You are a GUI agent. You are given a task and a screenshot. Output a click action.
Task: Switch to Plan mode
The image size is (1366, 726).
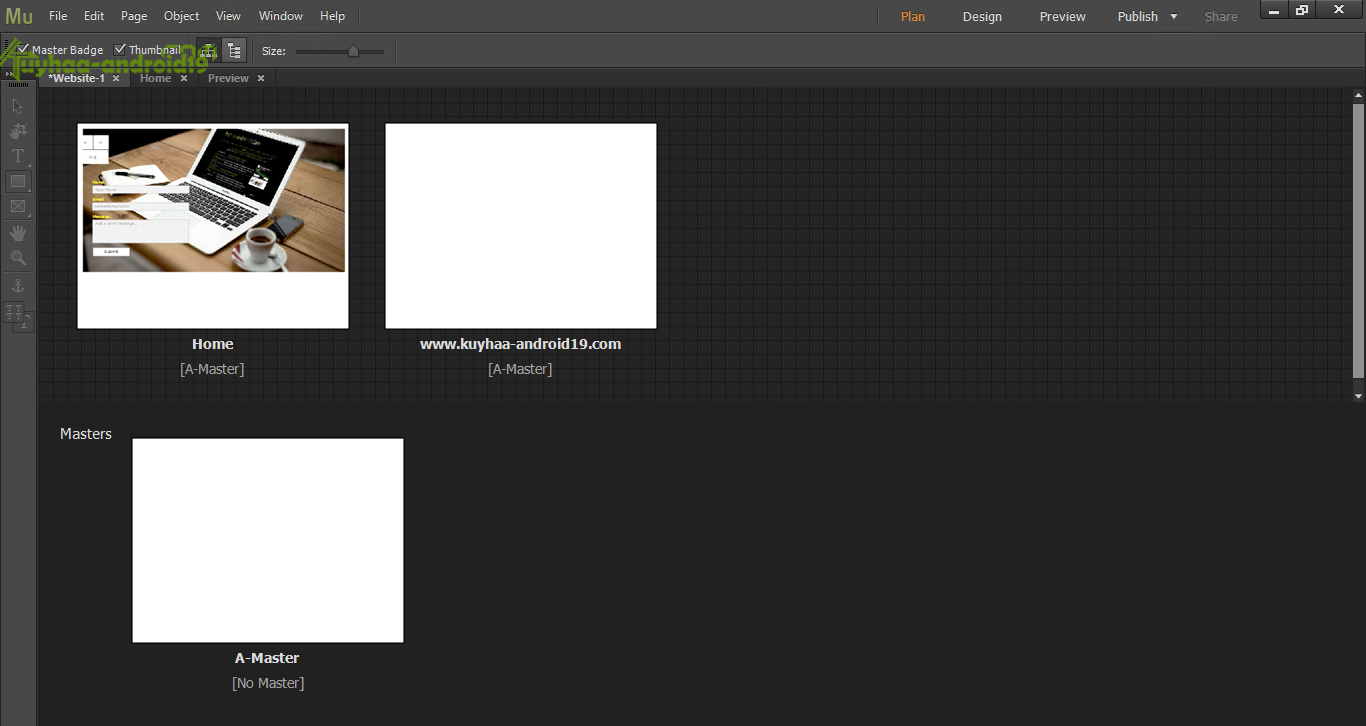[x=913, y=16]
